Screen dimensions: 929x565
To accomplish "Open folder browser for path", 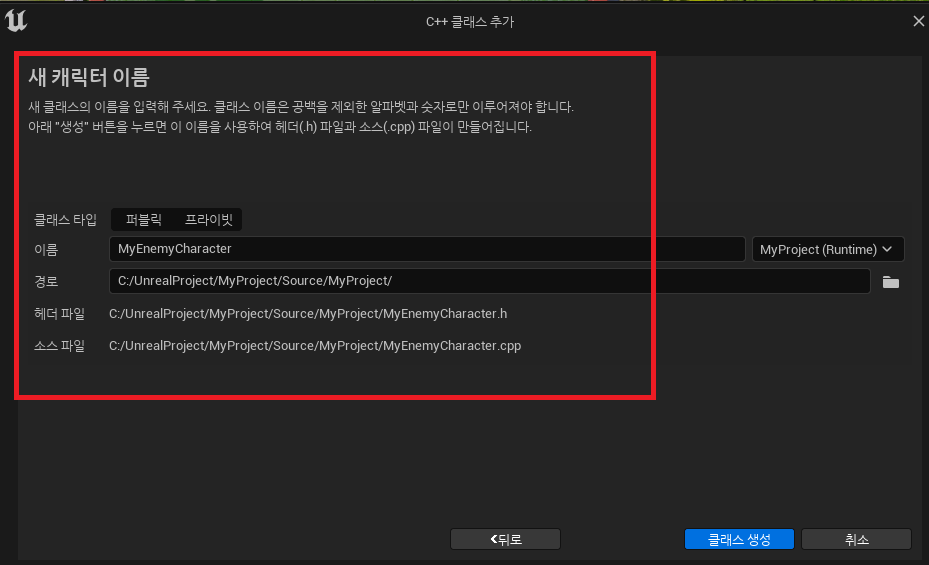I will pos(890,282).
